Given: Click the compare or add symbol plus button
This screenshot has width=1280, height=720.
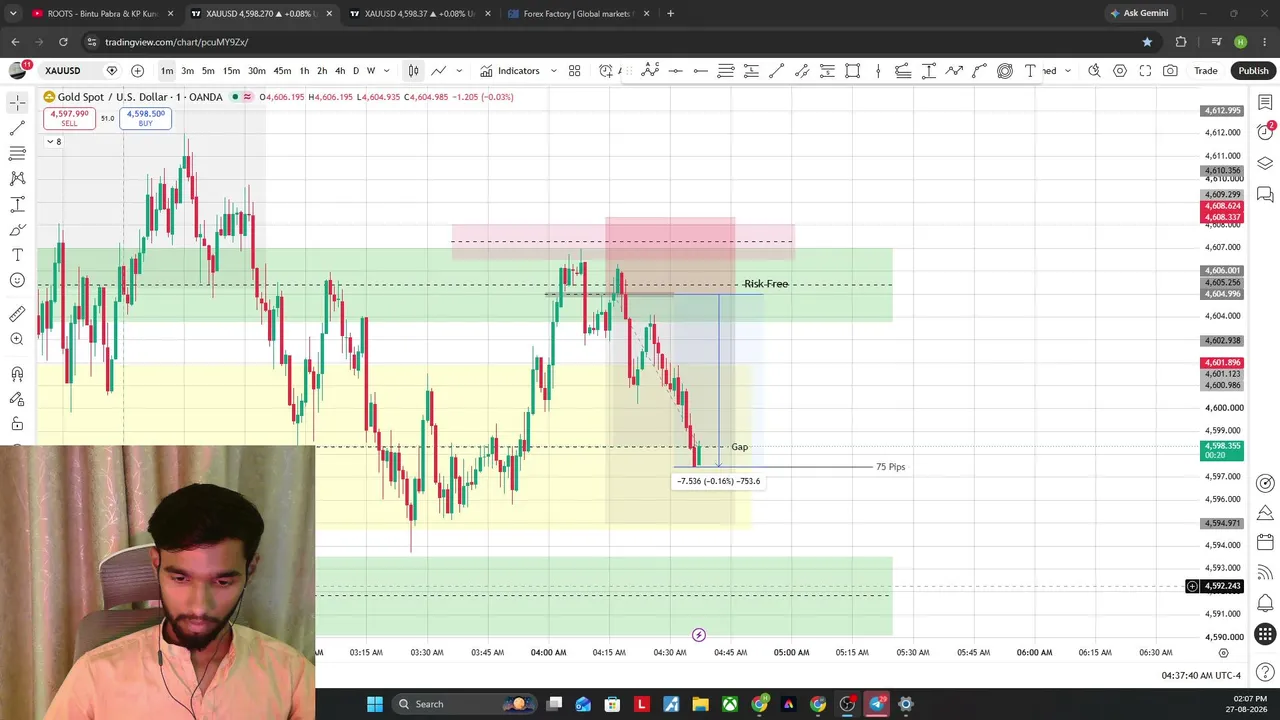Looking at the screenshot, I should (137, 71).
